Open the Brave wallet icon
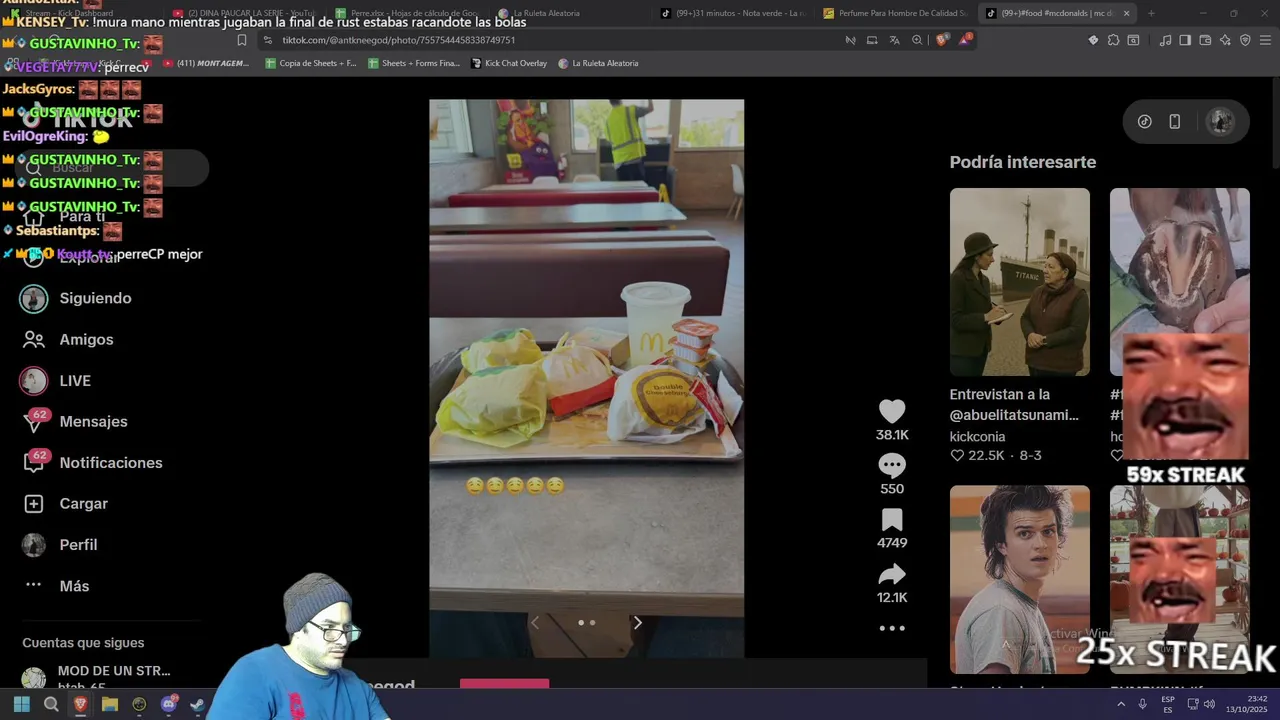The image size is (1280, 720). (1205, 40)
